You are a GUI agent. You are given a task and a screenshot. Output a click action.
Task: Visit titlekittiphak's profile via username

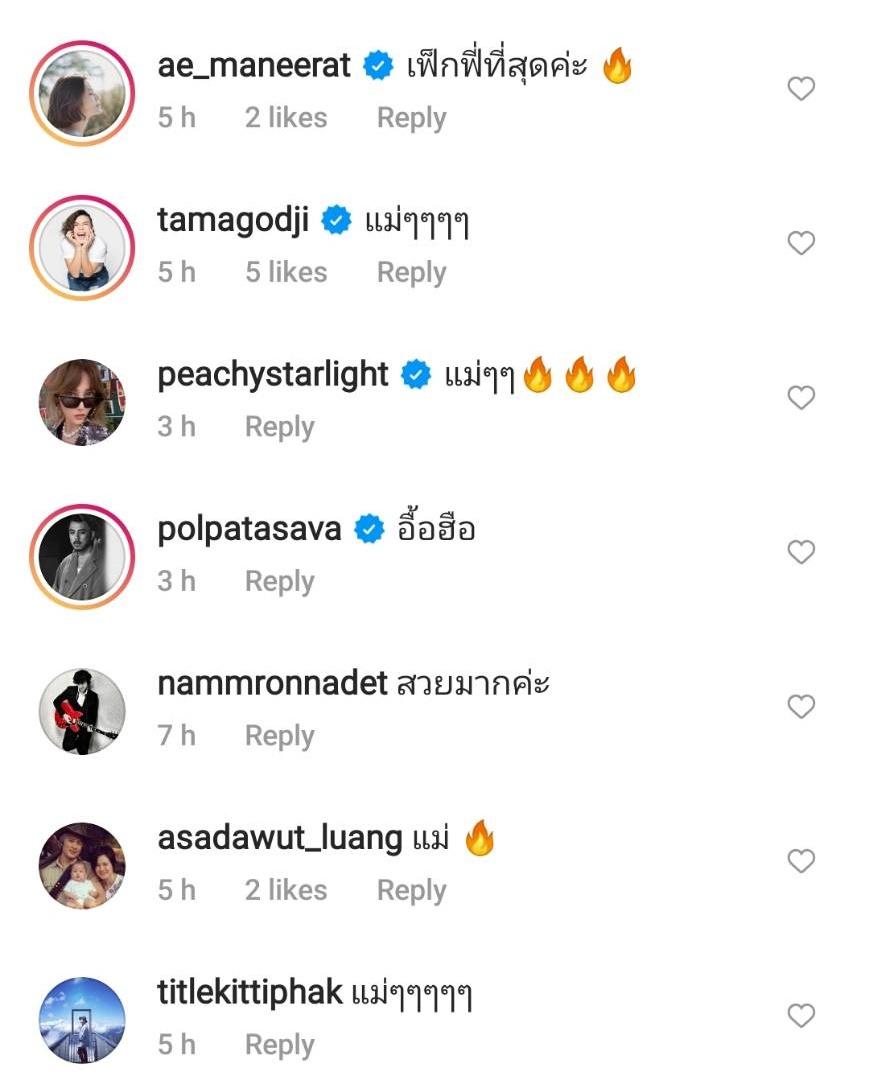click(250, 992)
